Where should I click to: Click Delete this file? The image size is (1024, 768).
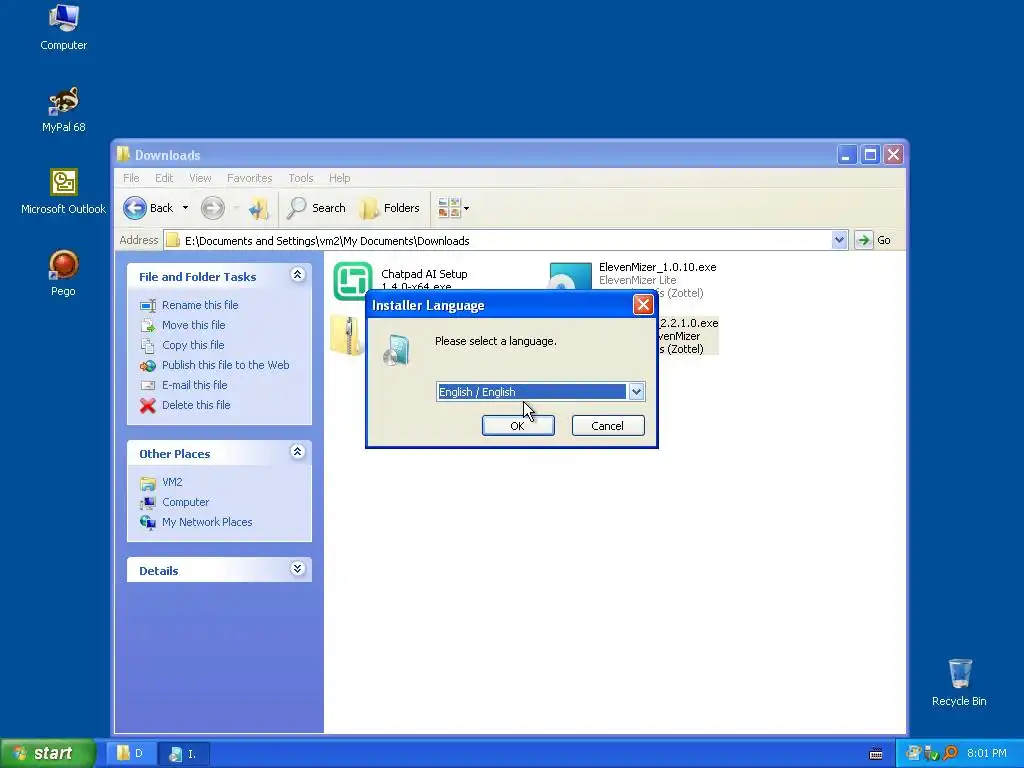pos(196,405)
